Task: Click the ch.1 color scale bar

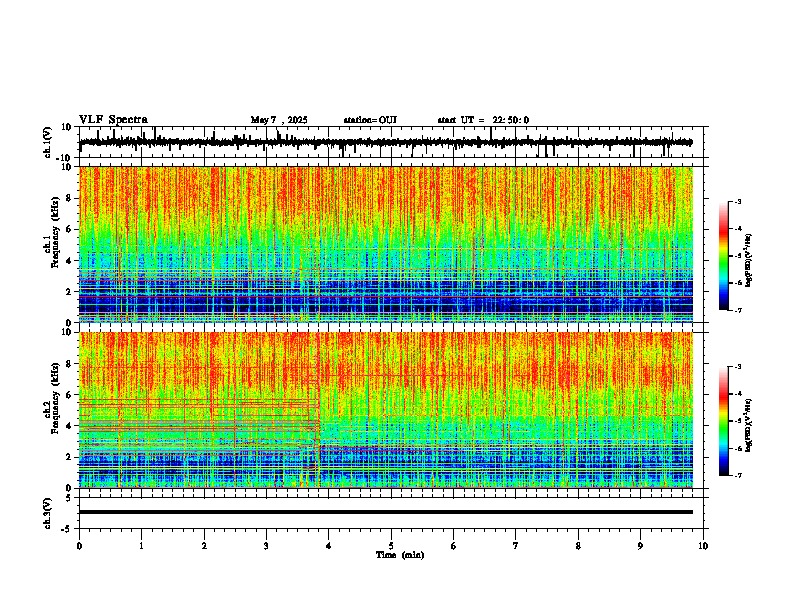Action: point(723,256)
